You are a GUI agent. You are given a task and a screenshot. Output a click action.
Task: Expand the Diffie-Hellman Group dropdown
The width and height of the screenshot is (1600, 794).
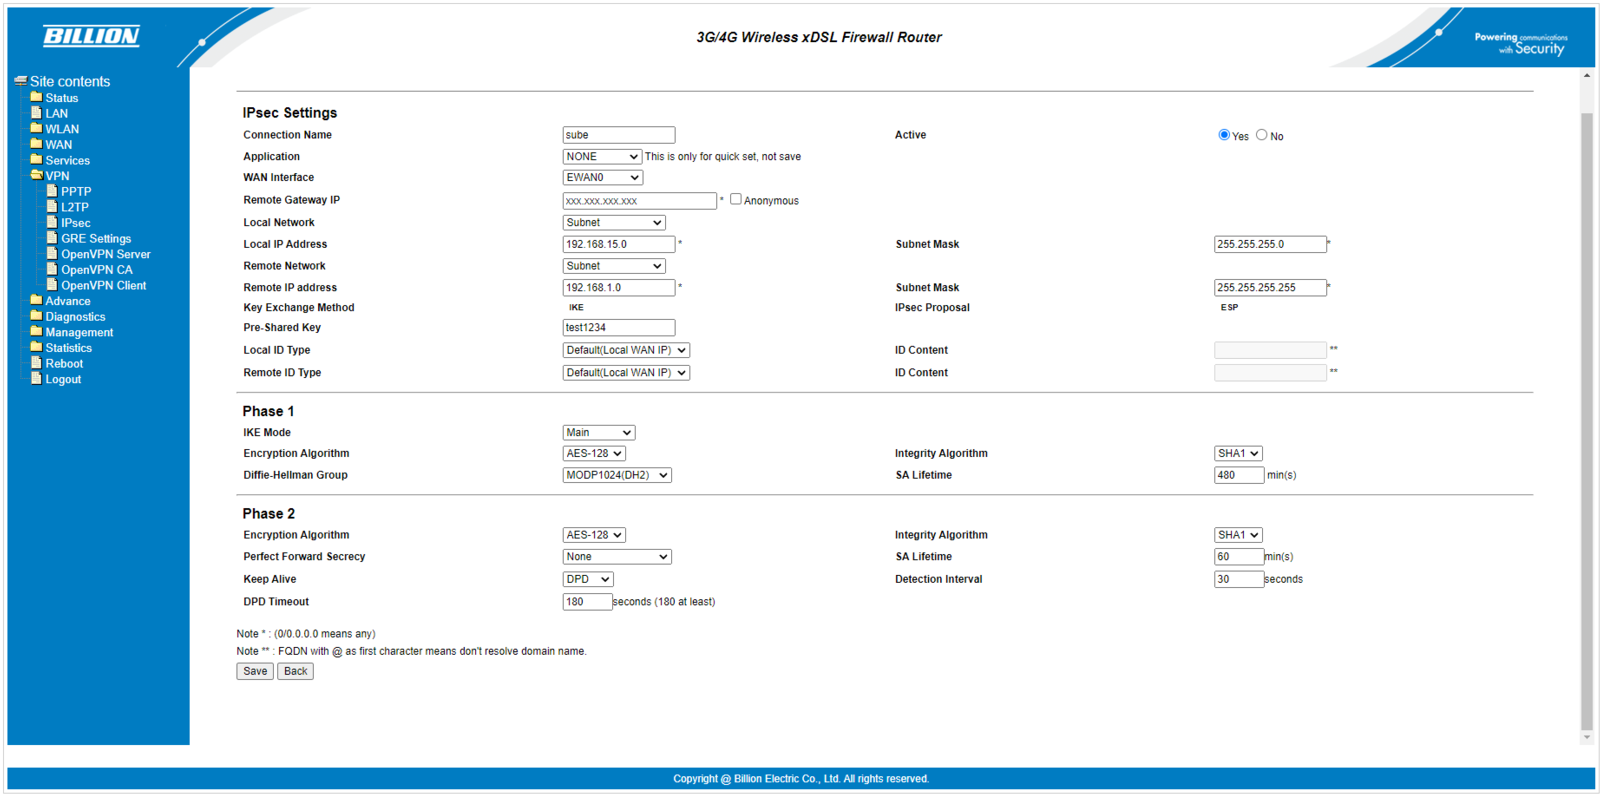click(x=616, y=476)
